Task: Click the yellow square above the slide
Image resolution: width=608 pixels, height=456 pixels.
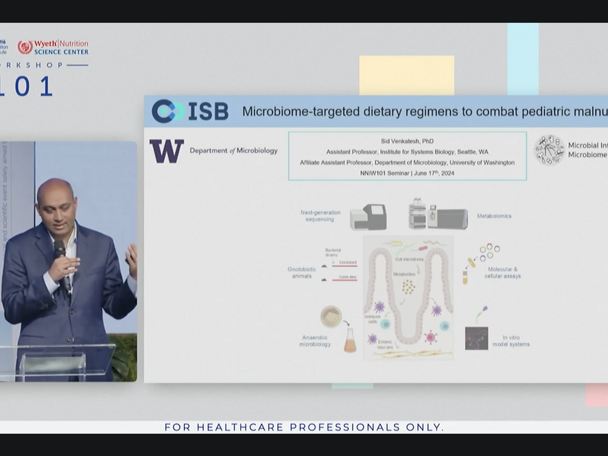Action: (x=406, y=75)
